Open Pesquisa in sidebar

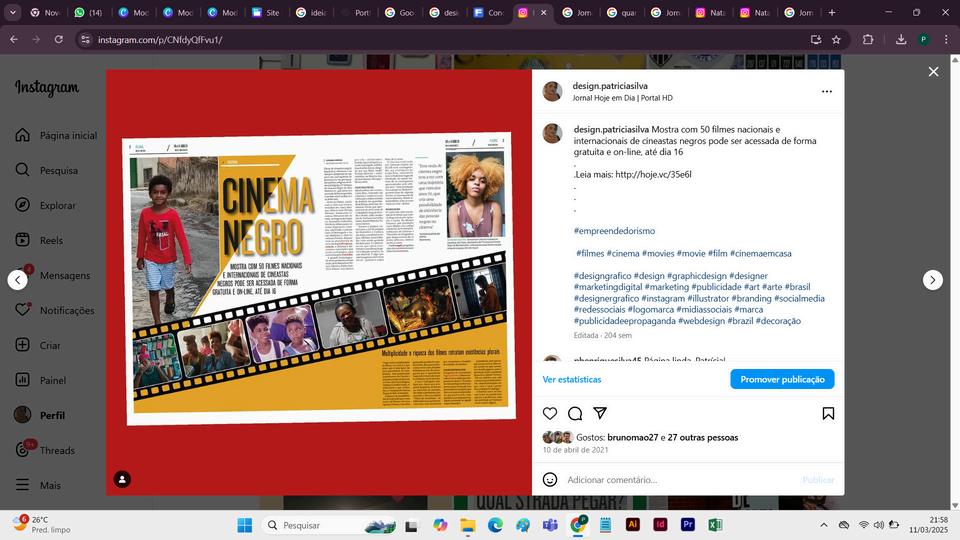[x=47, y=170]
